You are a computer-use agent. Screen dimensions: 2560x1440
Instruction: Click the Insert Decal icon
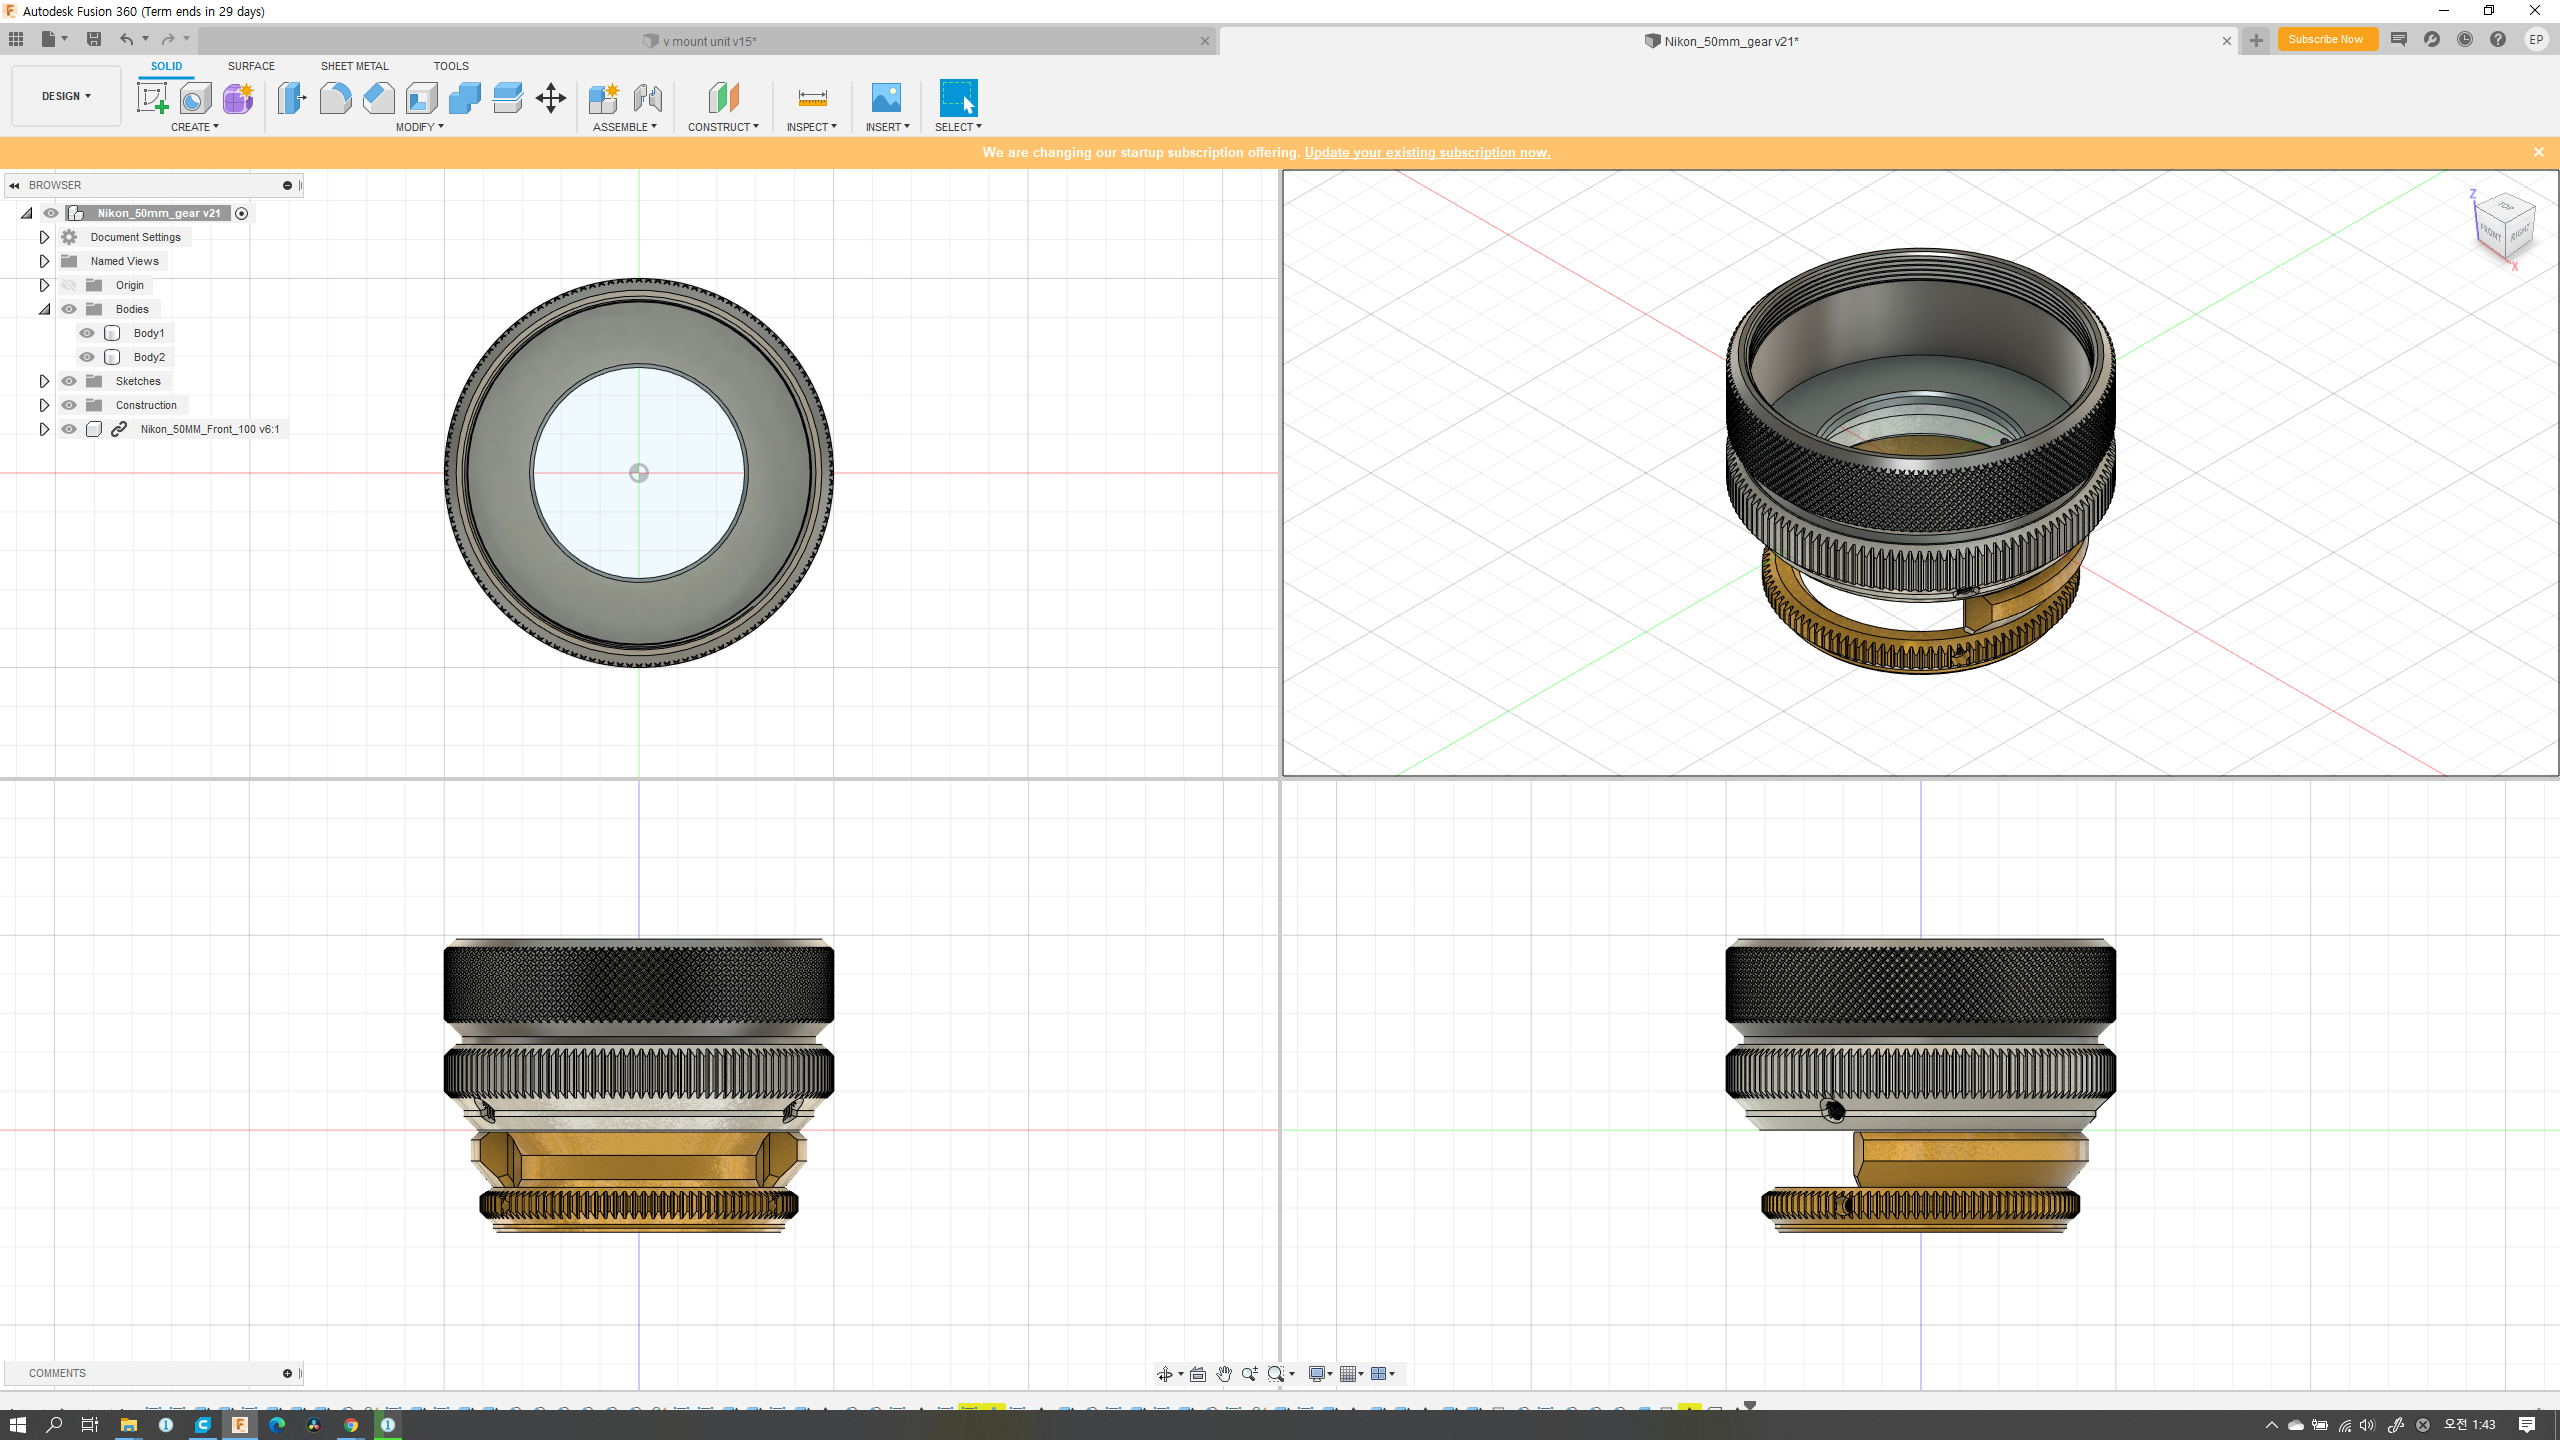tap(886, 98)
